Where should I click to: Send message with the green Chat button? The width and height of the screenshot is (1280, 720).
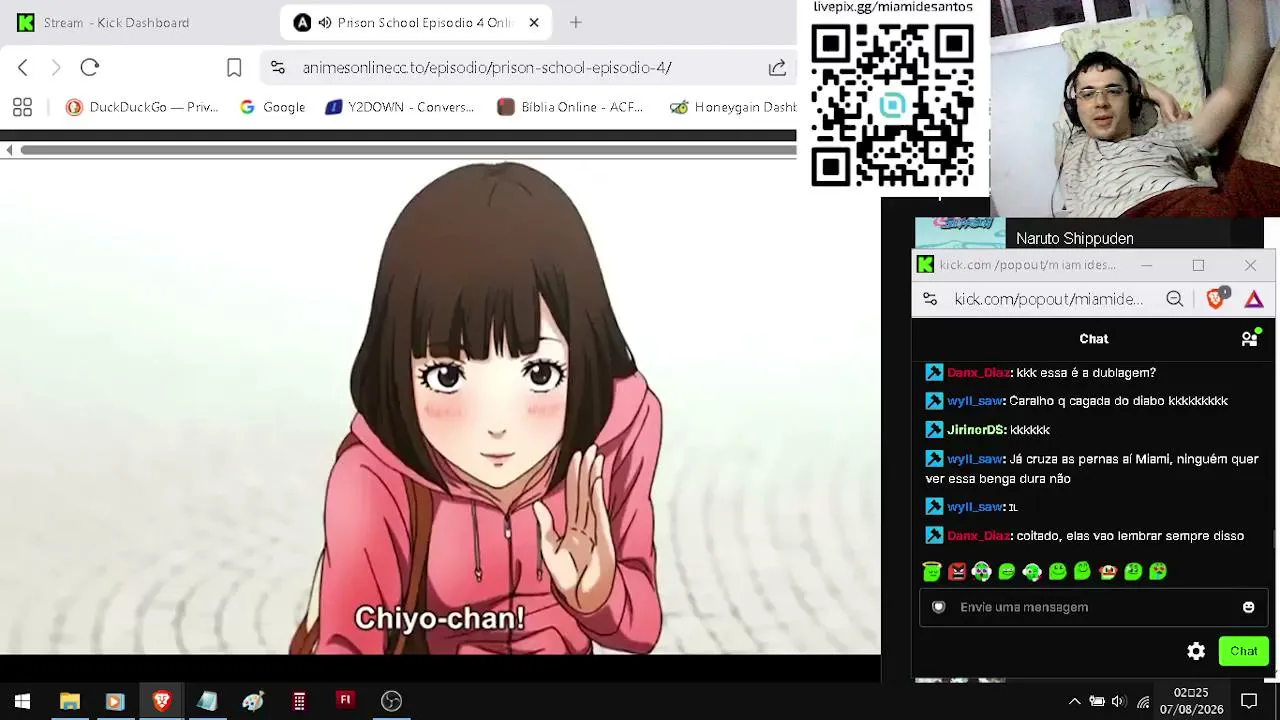tap(1244, 651)
